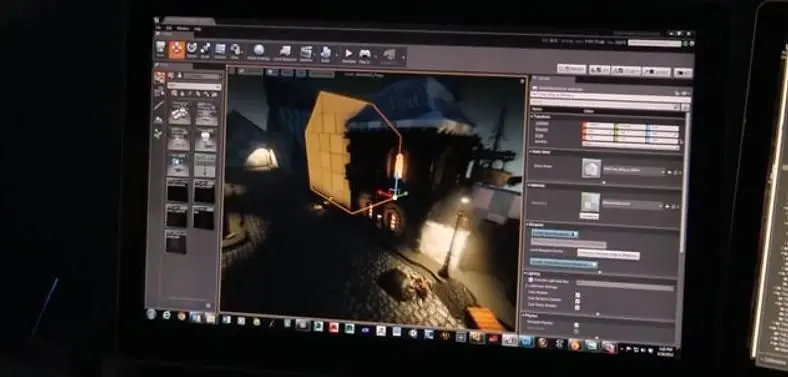Click the Lit view mode button in viewport
Image resolution: width=788 pixels, height=377 pixels.
[x=272, y=72]
